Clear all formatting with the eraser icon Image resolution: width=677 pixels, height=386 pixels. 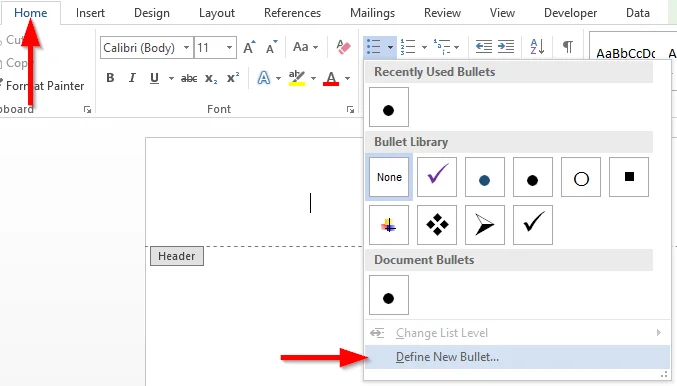[x=343, y=47]
